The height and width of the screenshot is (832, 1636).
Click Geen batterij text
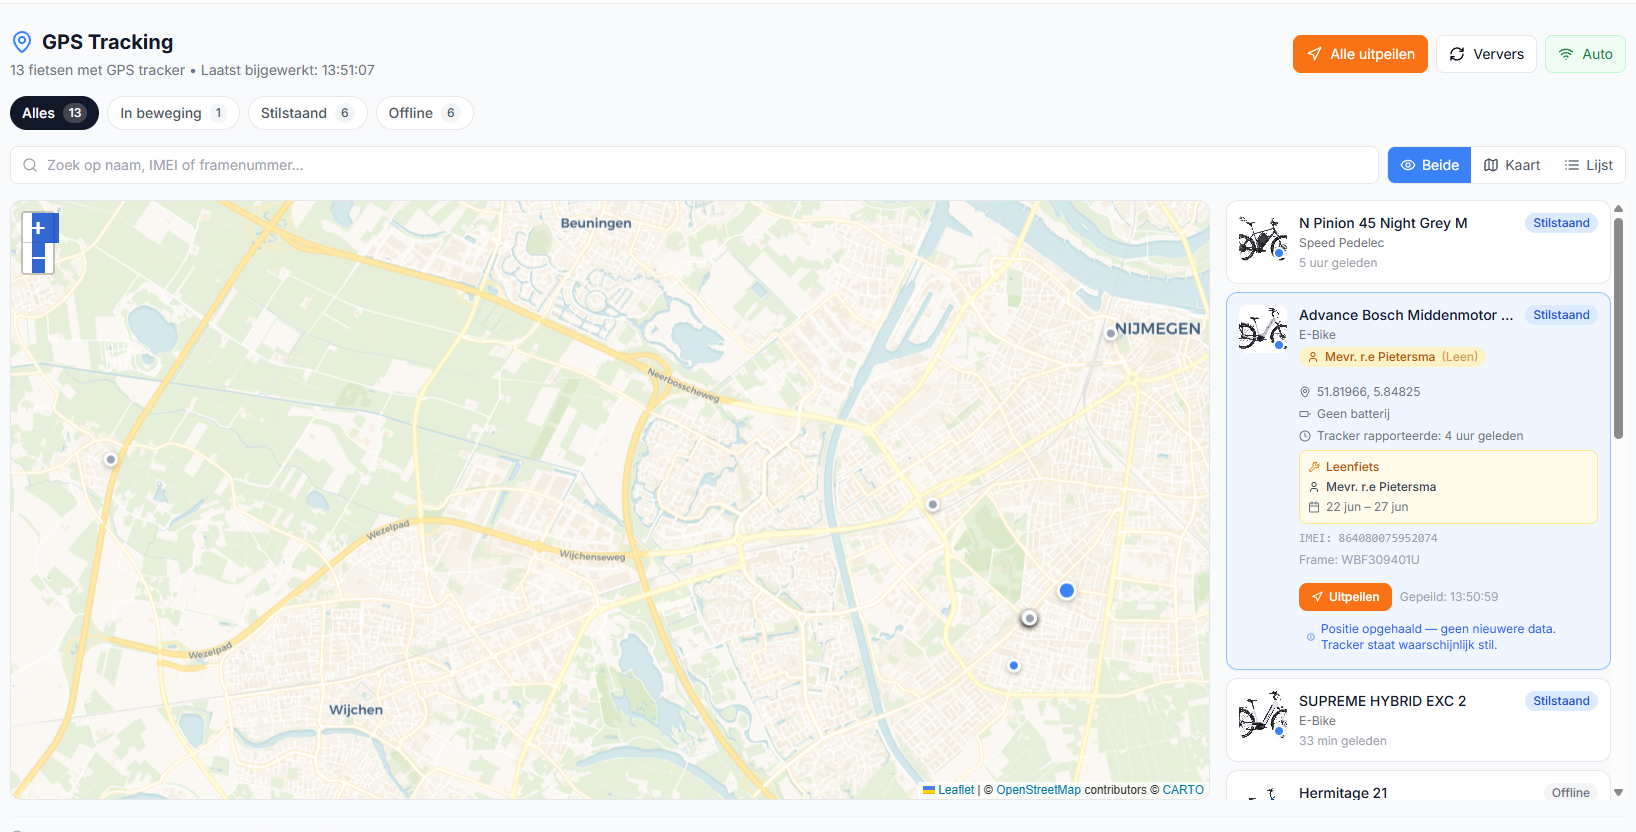(1353, 414)
